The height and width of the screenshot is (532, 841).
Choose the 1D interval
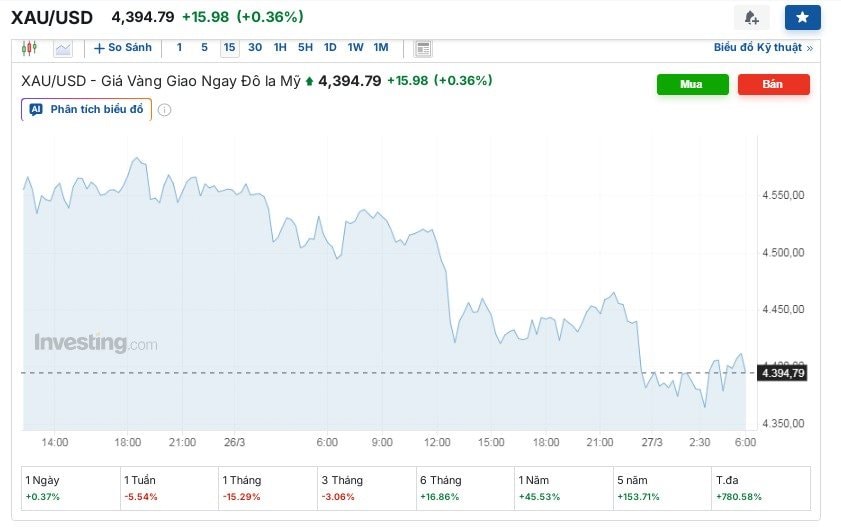330,48
